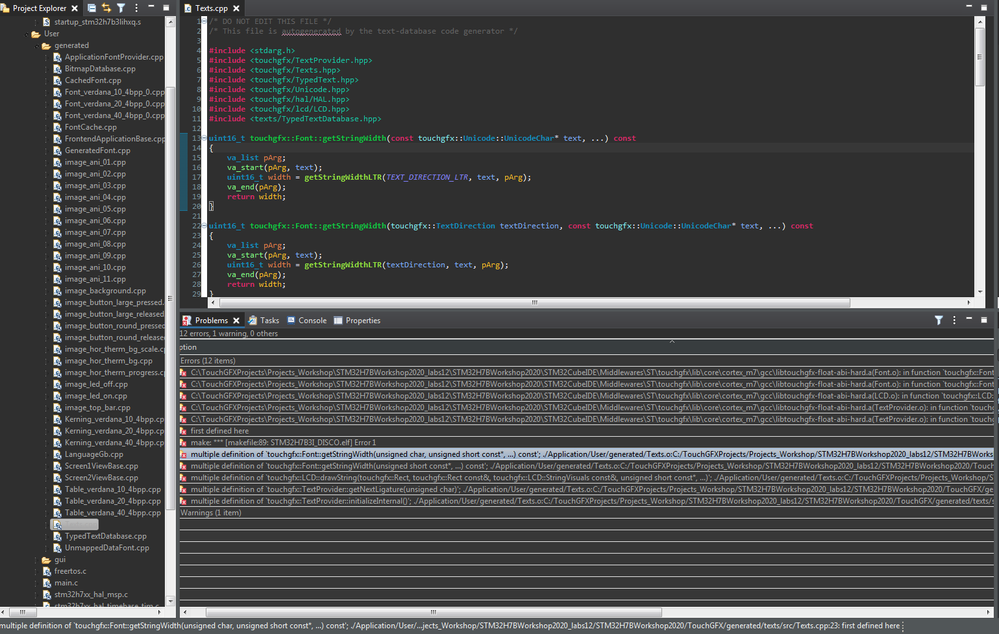Click the Project Explorer horizontal scrollbar
Screen dimensions: 999x634
click(x=23, y=612)
